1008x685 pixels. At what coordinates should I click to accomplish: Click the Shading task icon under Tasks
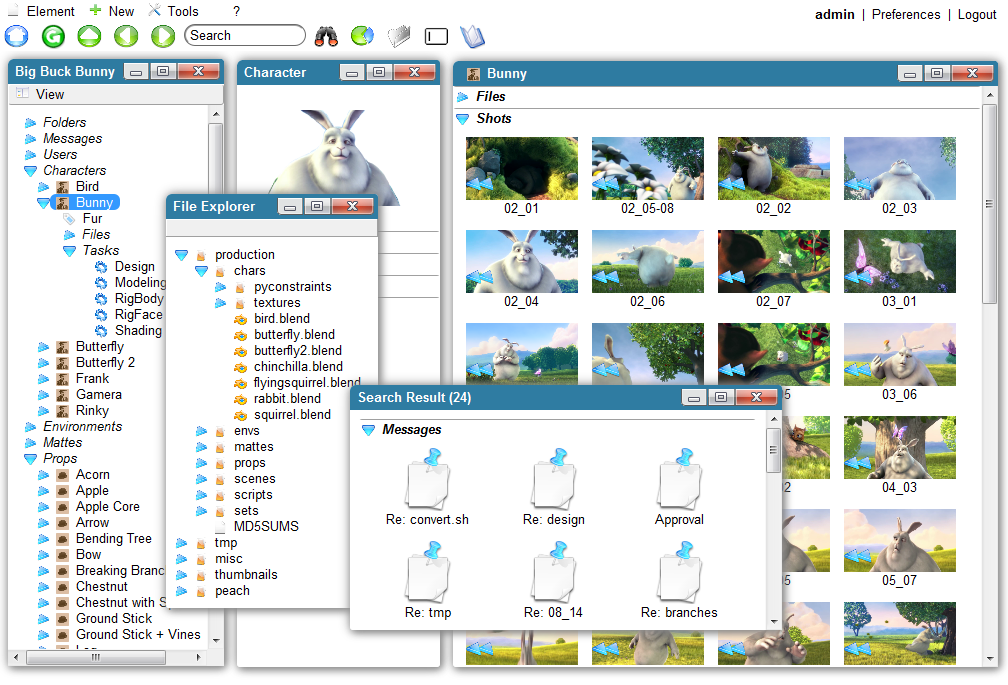click(101, 331)
